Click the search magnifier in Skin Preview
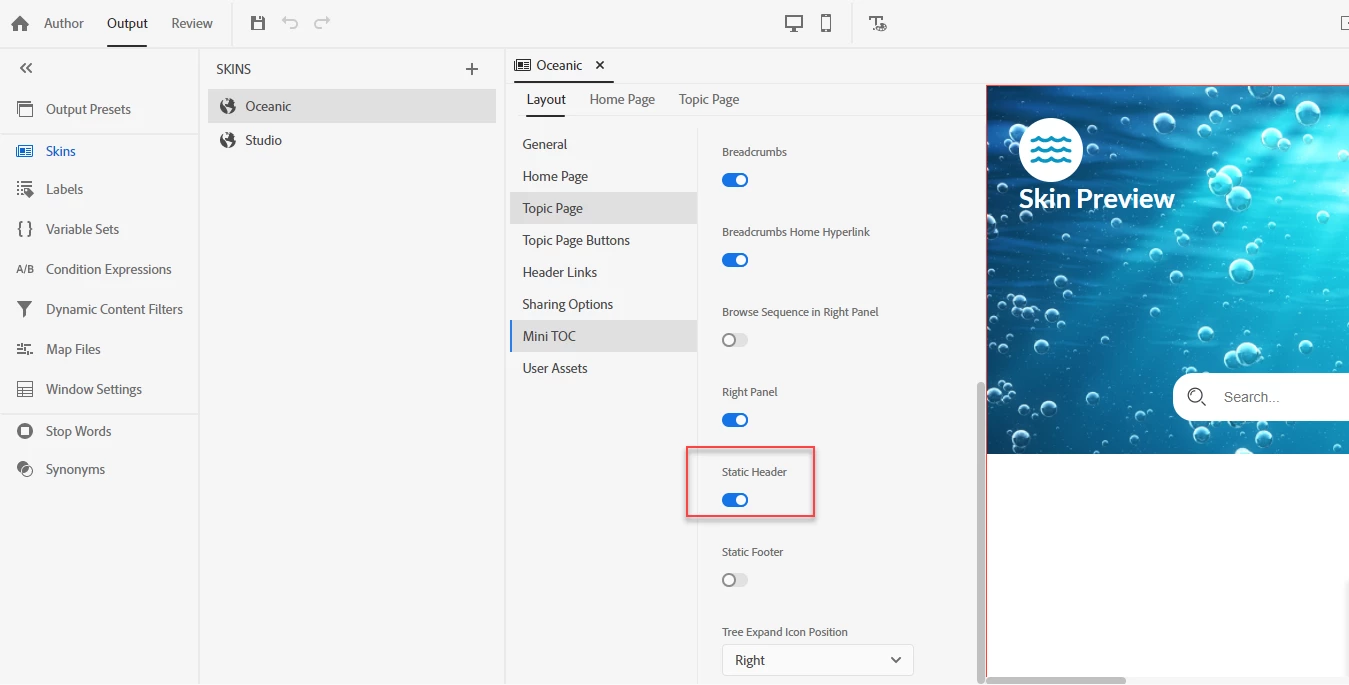This screenshot has height=685, width=1349. 1196,397
